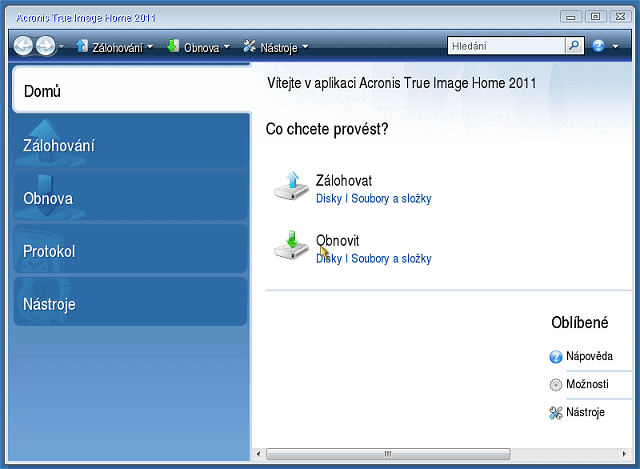This screenshot has height=469, width=640.
Task: Open the Možnosti favorite link
Action: coord(587,384)
